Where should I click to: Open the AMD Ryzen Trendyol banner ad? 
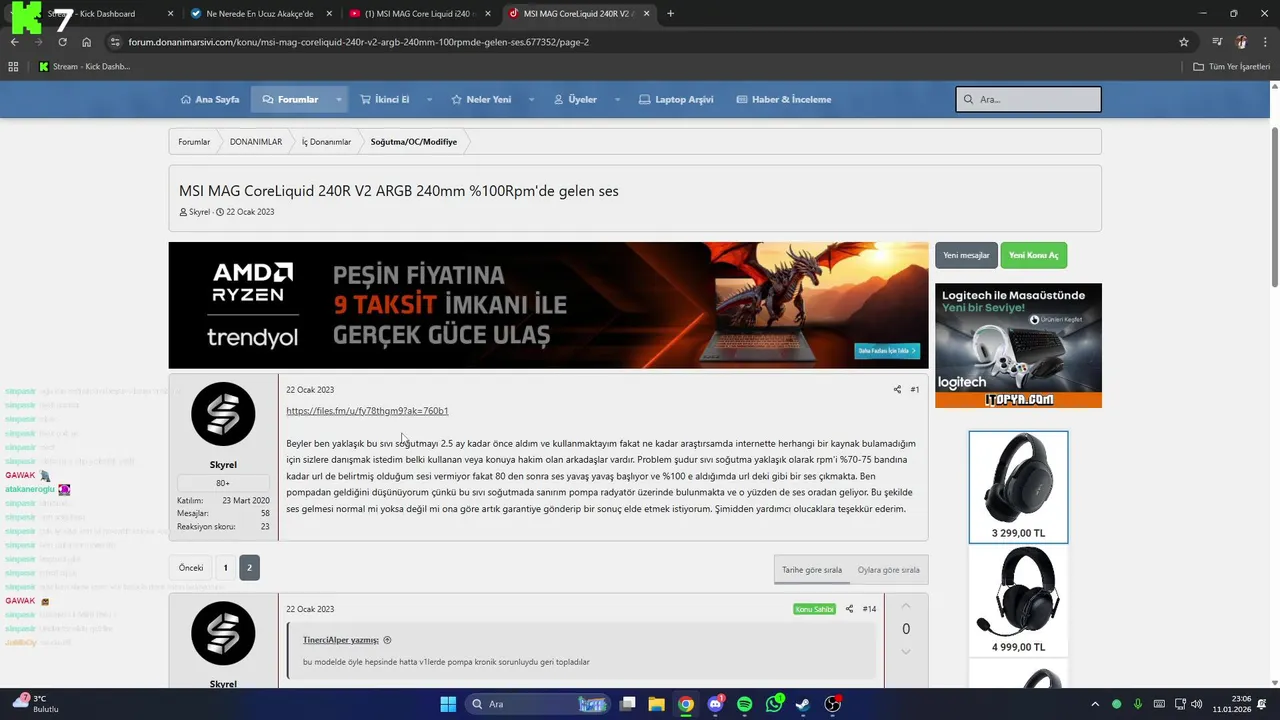coord(548,305)
